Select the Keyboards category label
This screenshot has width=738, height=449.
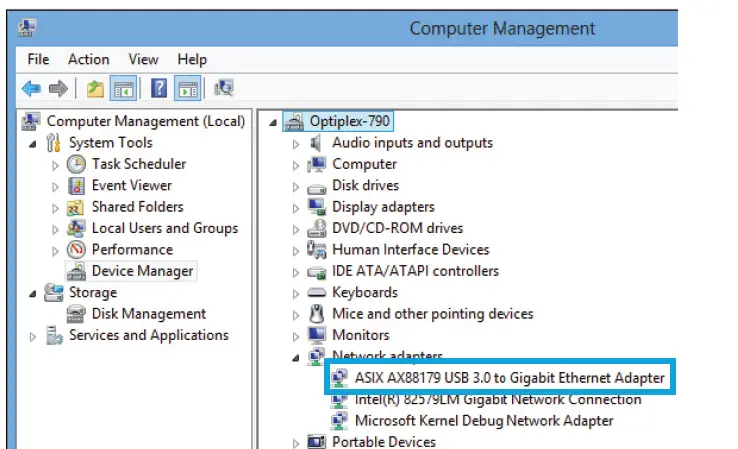[x=365, y=293]
